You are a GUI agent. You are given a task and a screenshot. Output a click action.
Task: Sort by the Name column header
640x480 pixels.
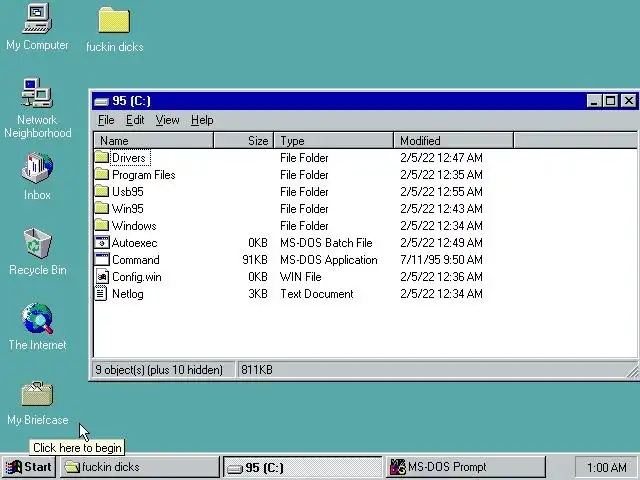click(153, 141)
